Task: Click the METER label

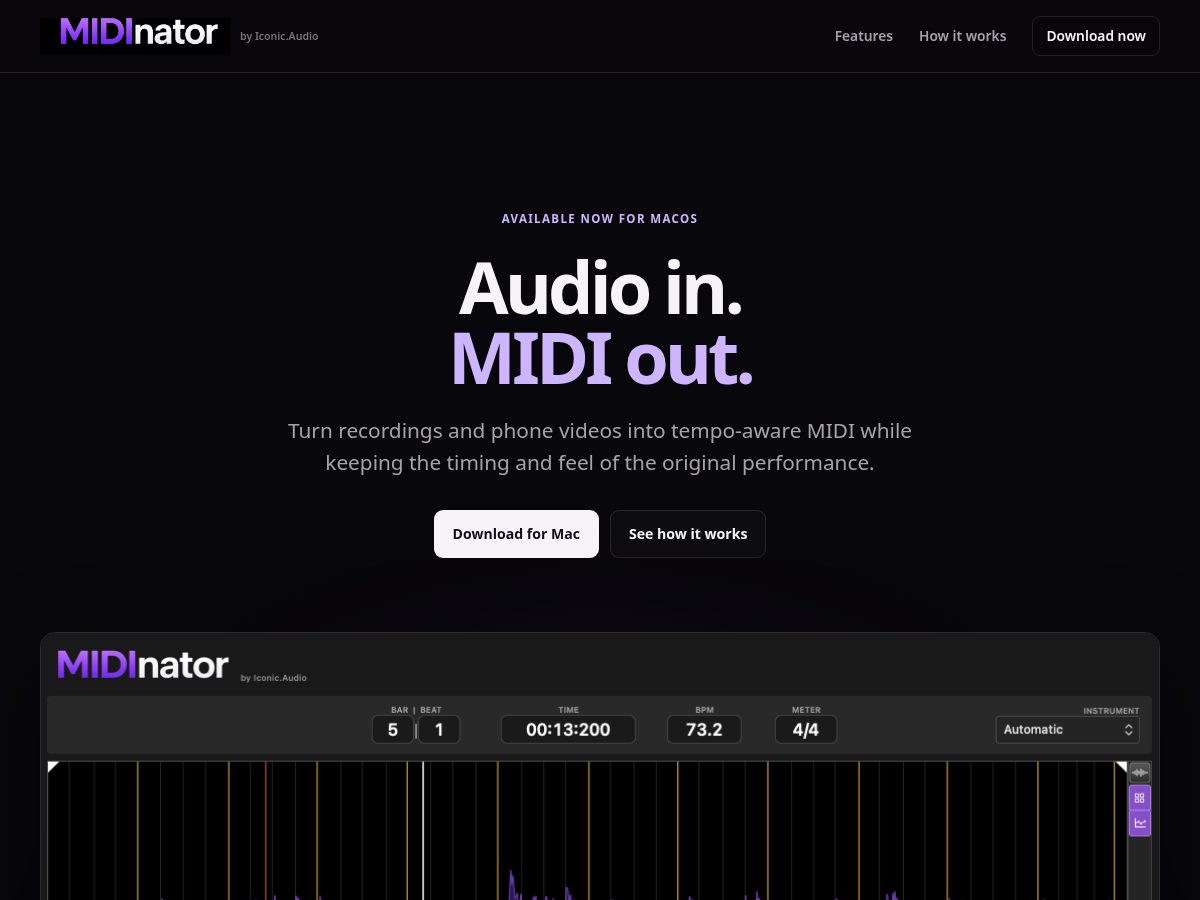Action: 806,710
